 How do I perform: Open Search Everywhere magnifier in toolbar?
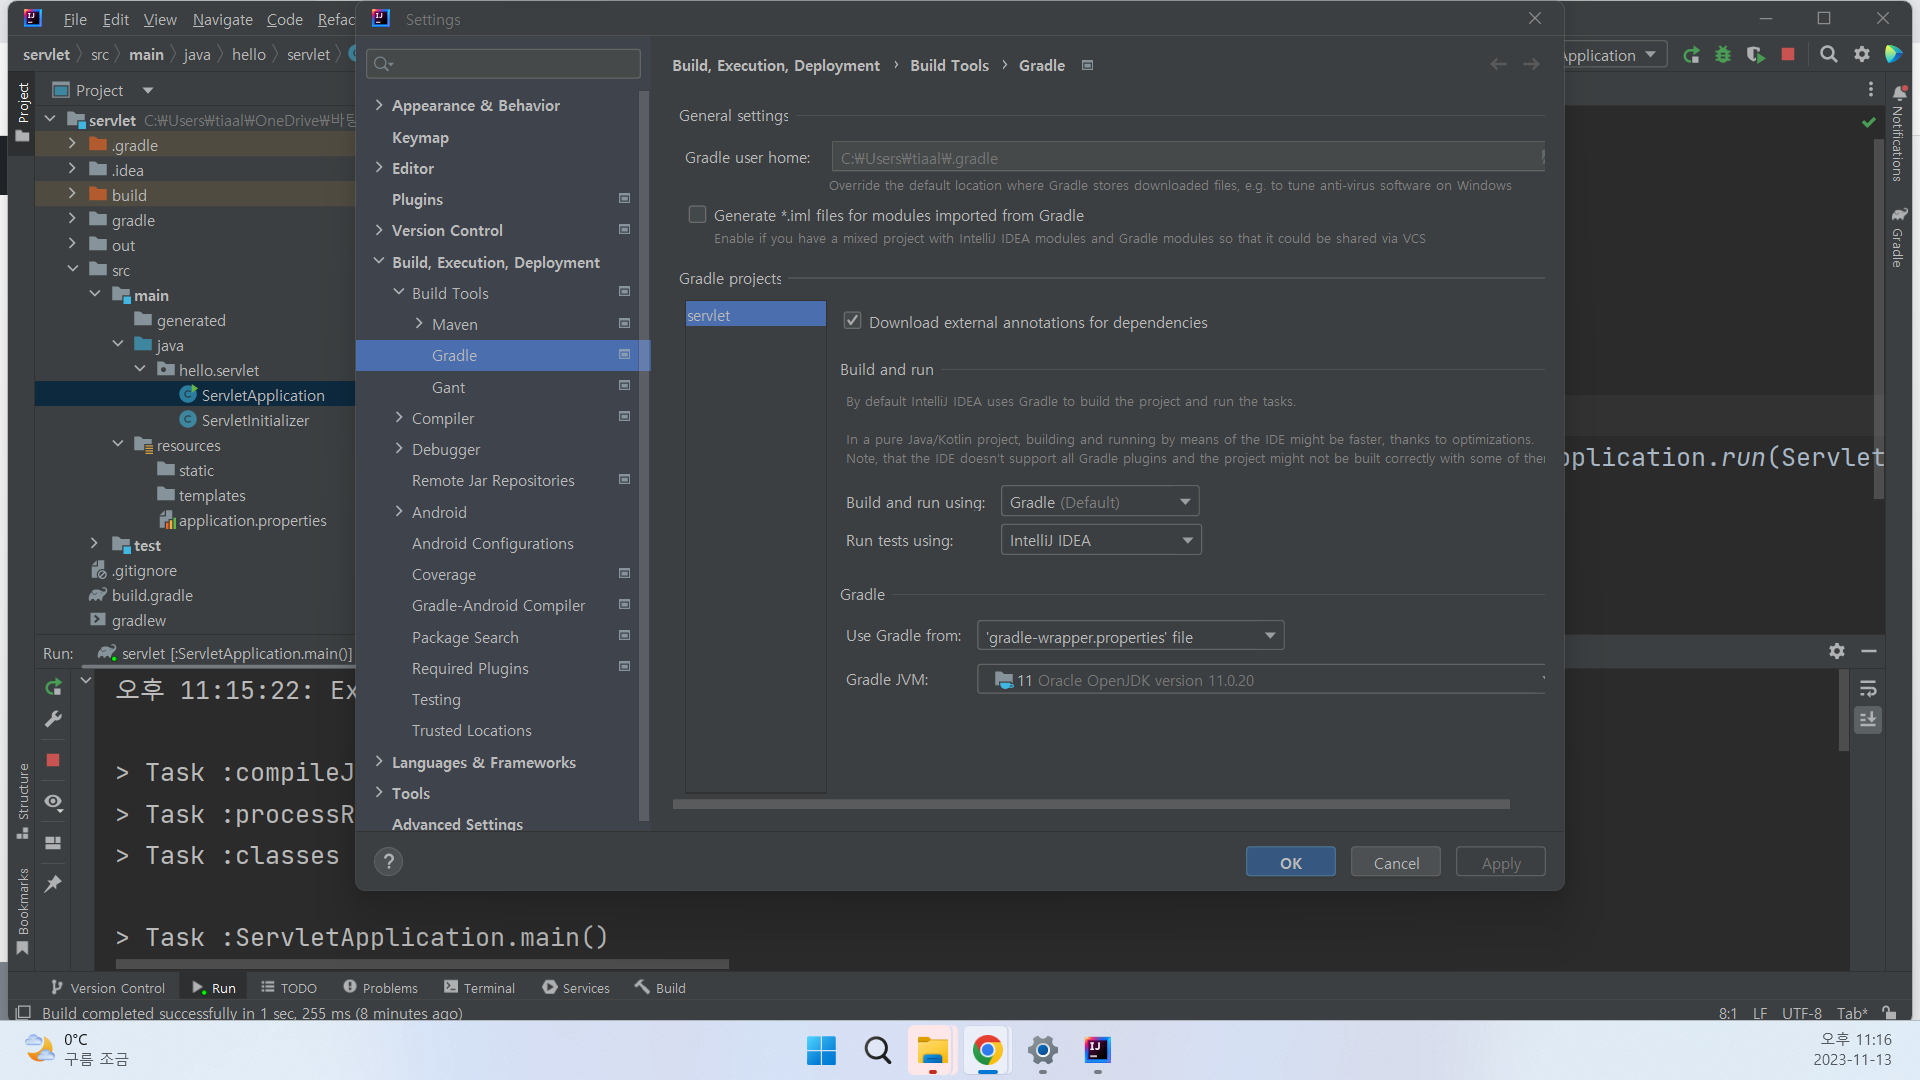pyautogui.click(x=1829, y=55)
